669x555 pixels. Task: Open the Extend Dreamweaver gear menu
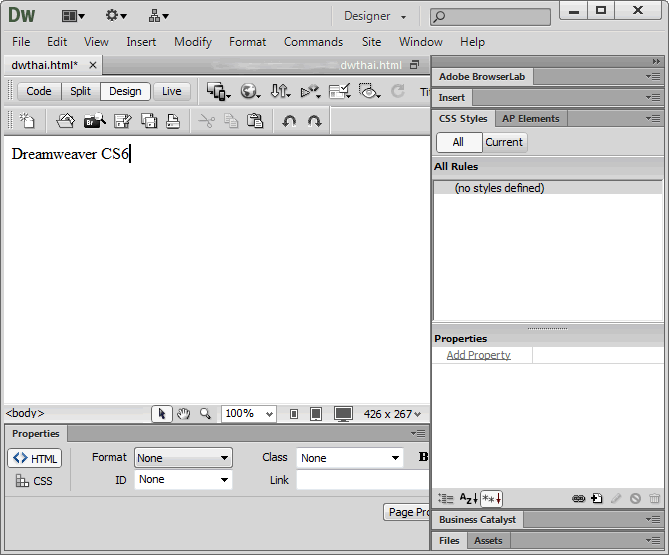(116, 16)
